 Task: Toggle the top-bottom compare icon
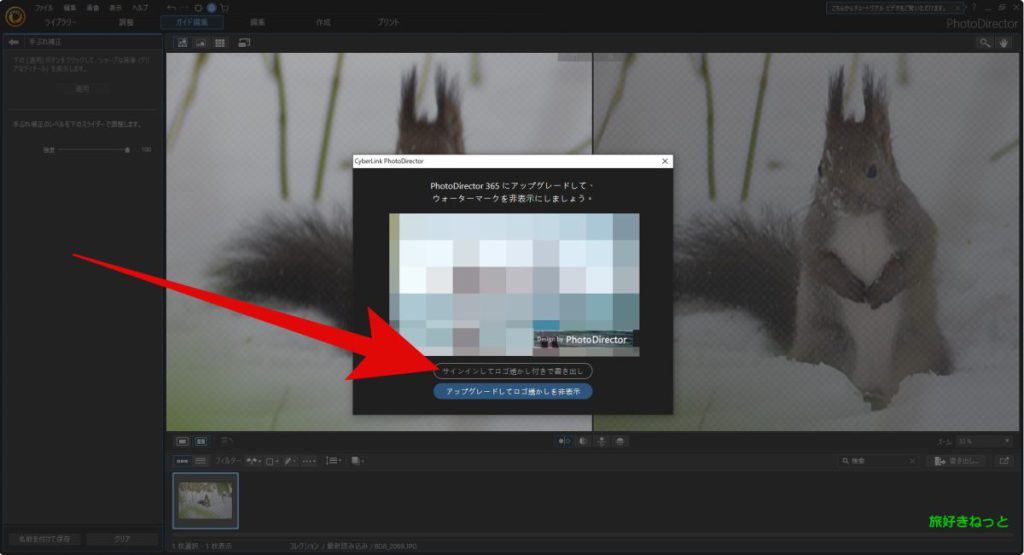(x=601, y=441)
